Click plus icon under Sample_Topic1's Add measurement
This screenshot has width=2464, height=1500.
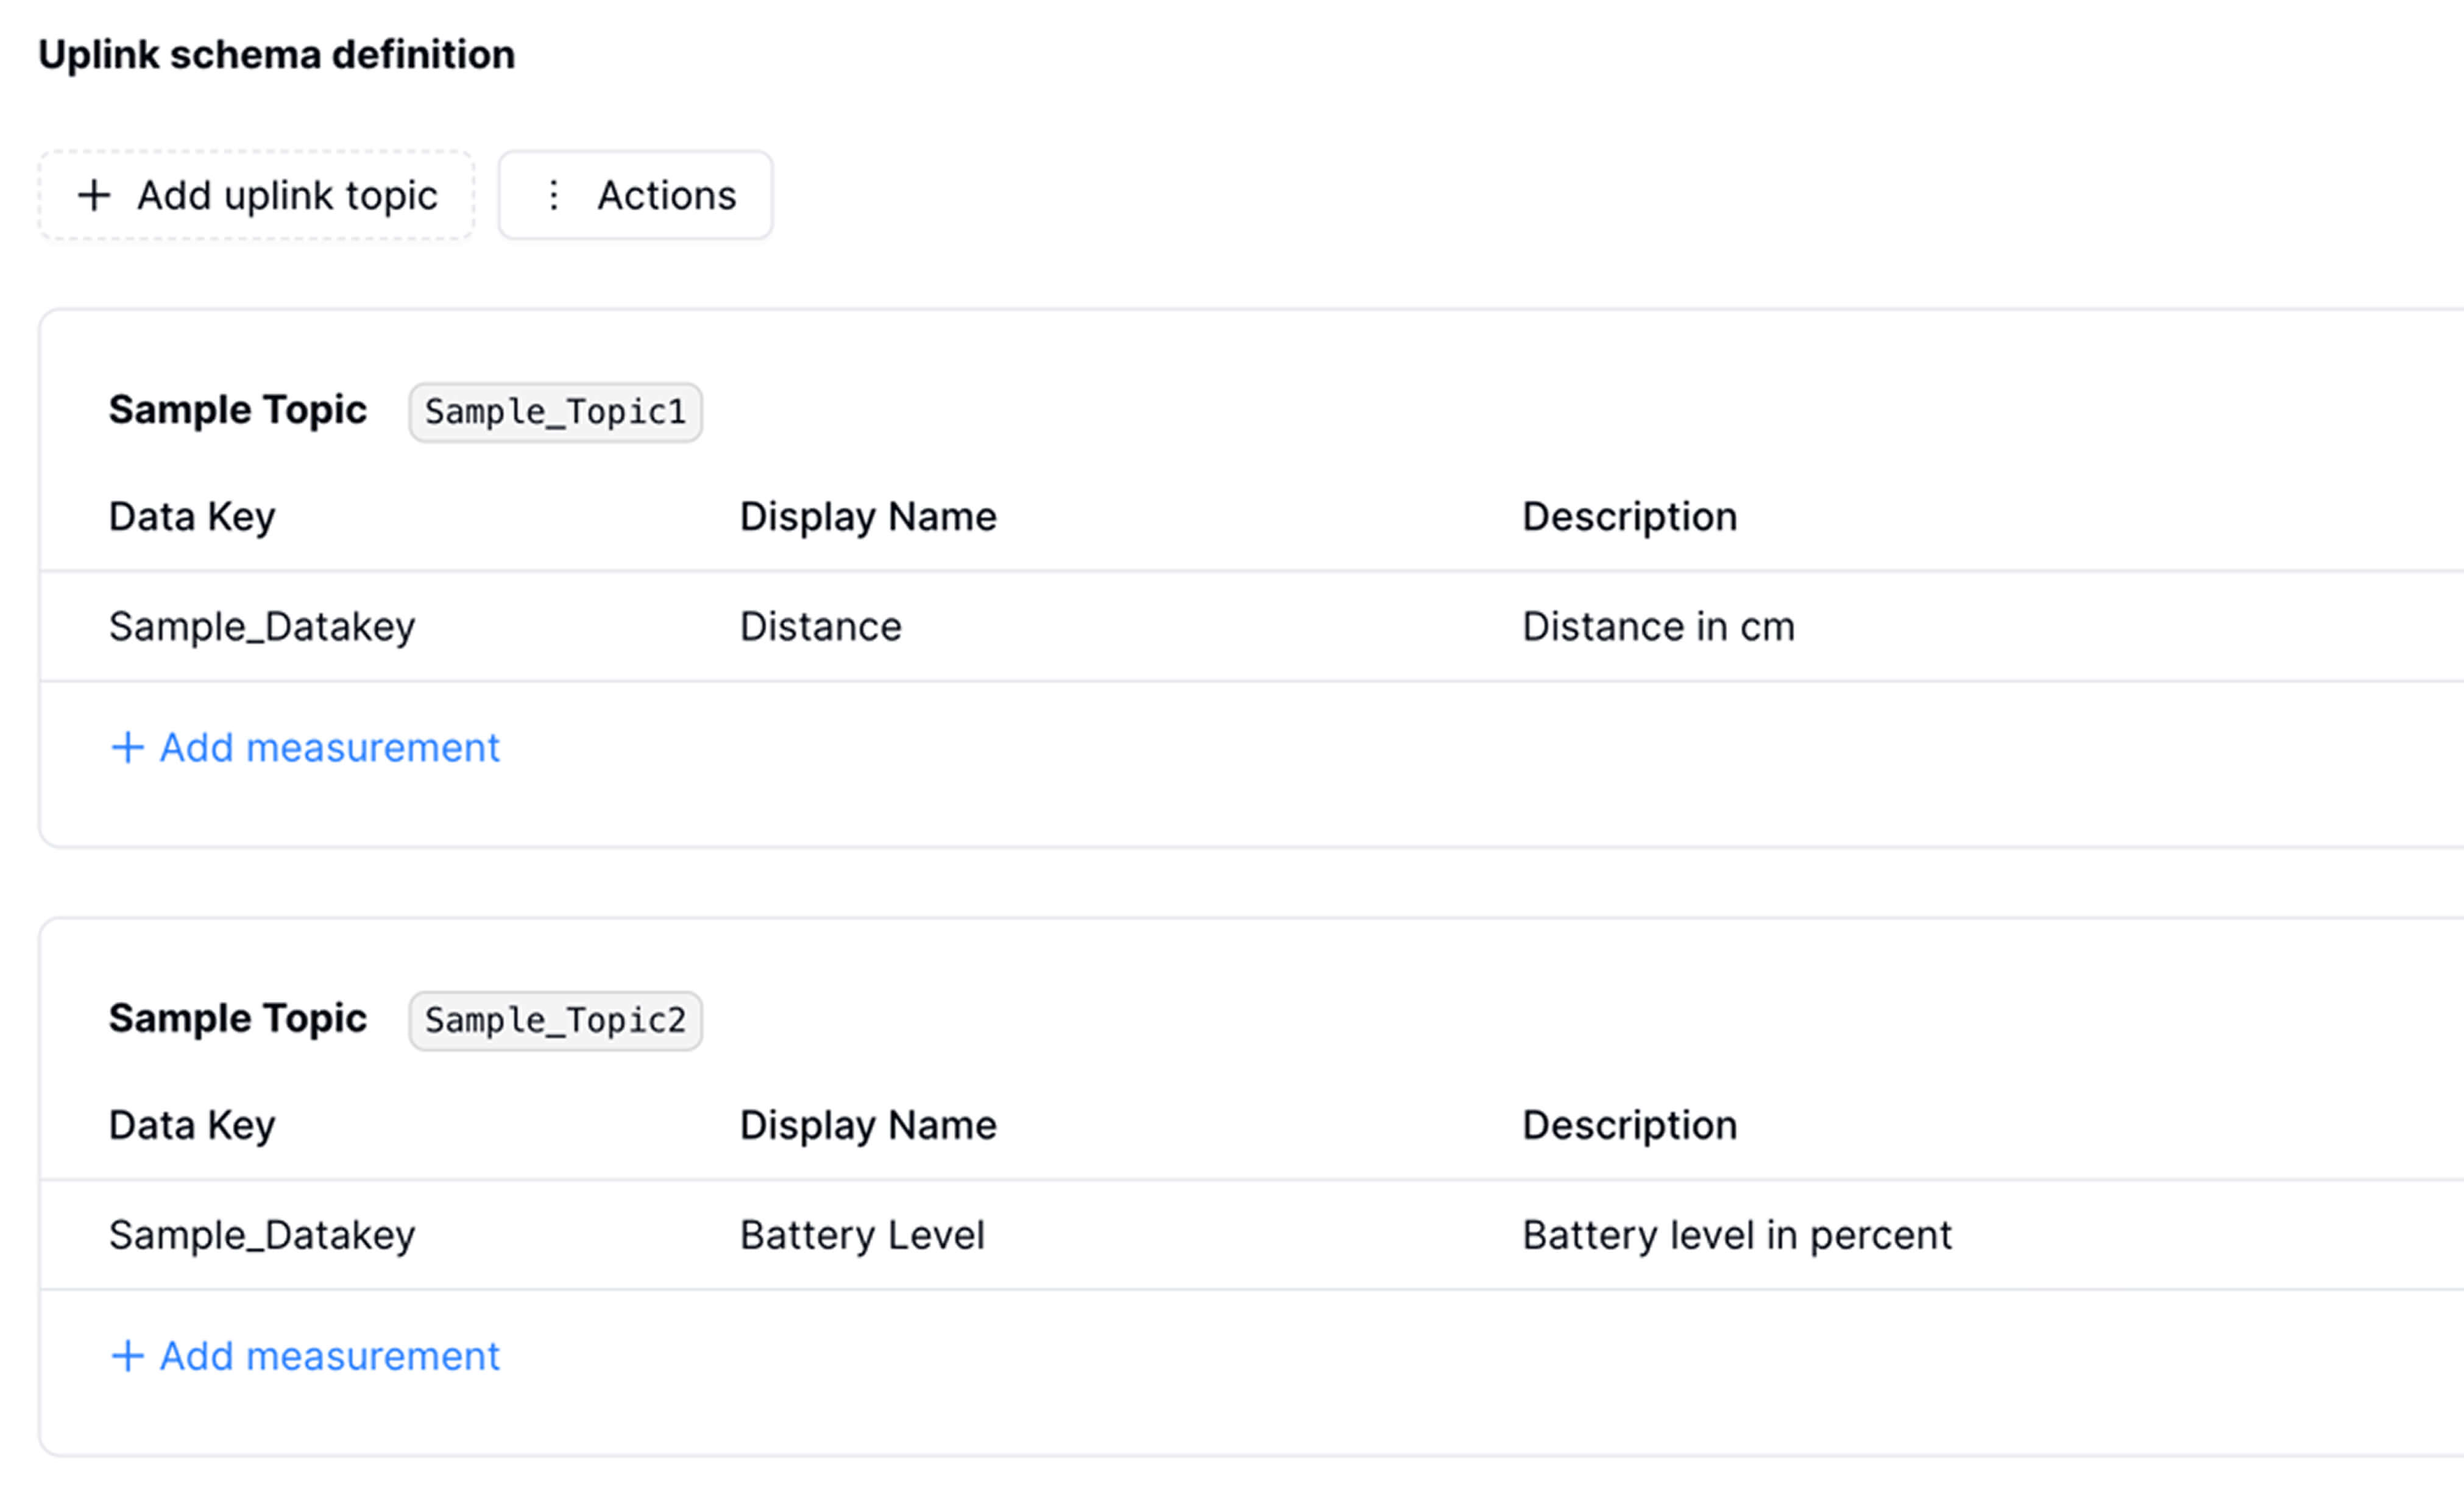coord(127,747)
